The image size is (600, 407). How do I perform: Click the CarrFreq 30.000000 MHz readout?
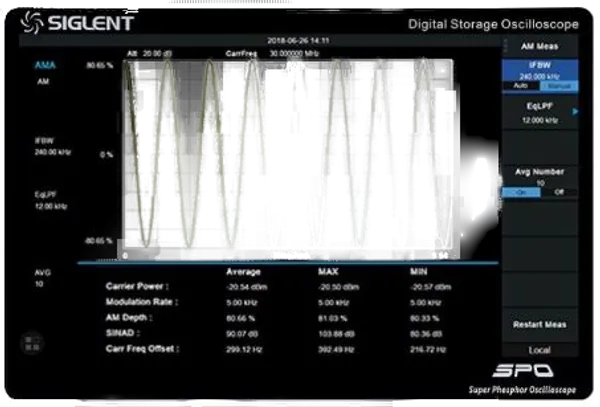click(x=272, y=54)
